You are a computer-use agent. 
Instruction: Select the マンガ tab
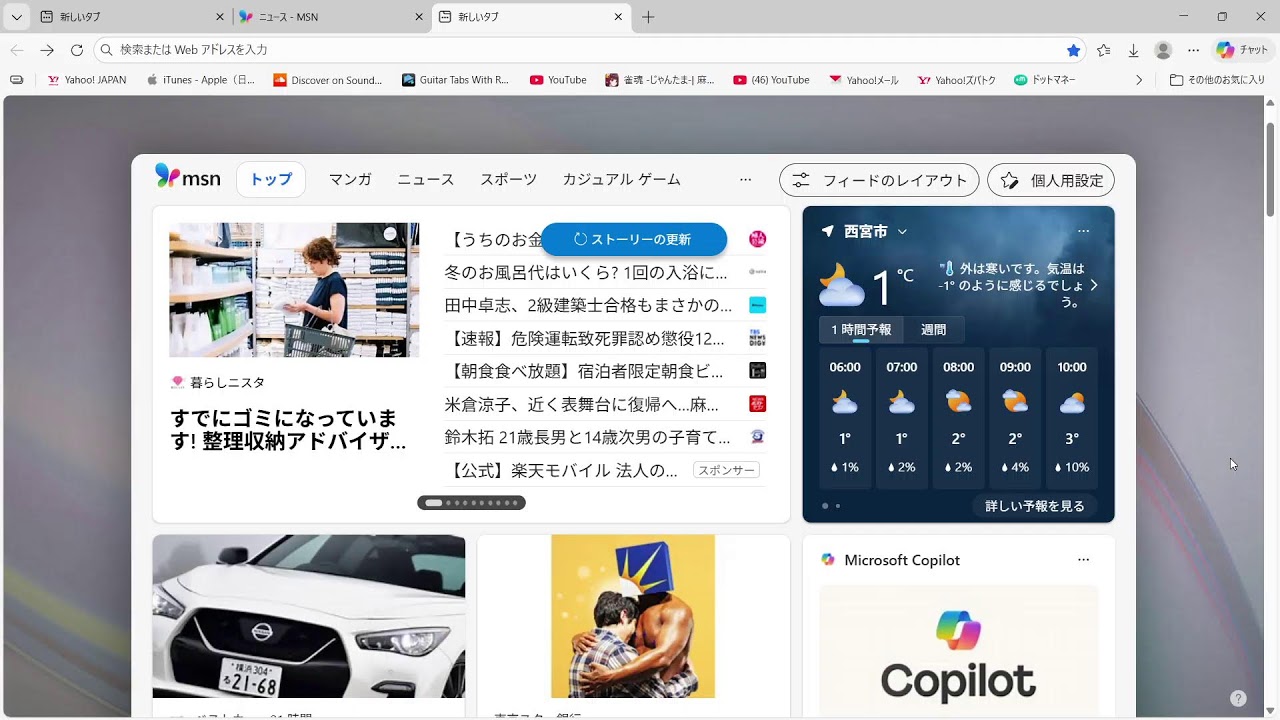[x=350, y=180]
